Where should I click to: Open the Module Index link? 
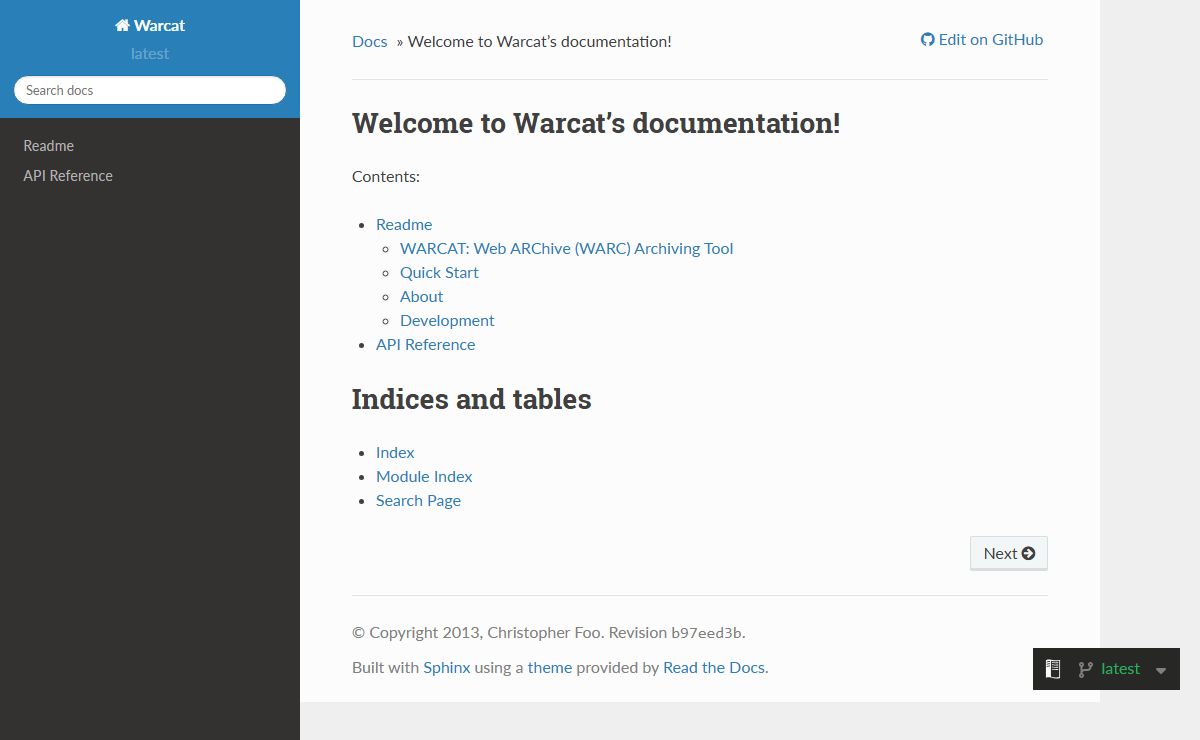click(424, 476)
